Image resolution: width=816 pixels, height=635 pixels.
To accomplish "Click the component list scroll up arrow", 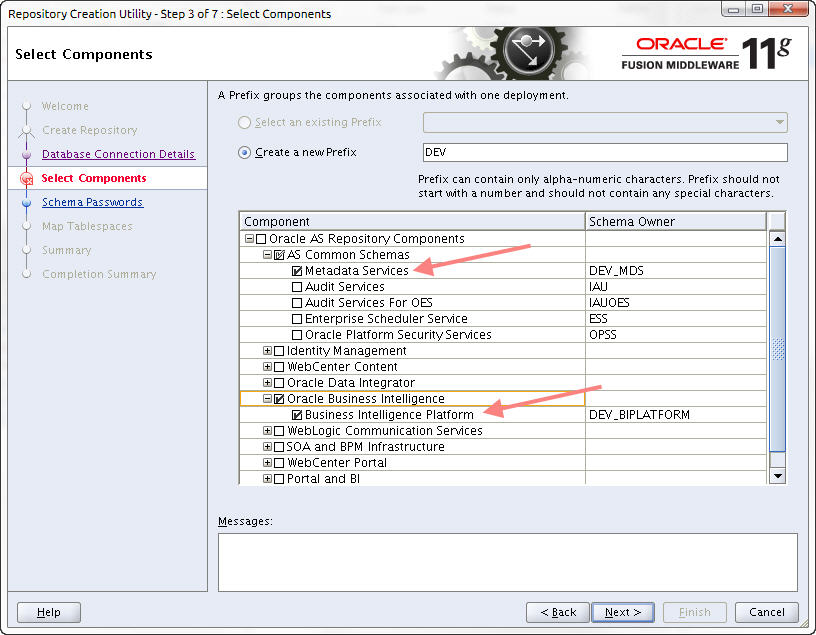I will (777, 239).
